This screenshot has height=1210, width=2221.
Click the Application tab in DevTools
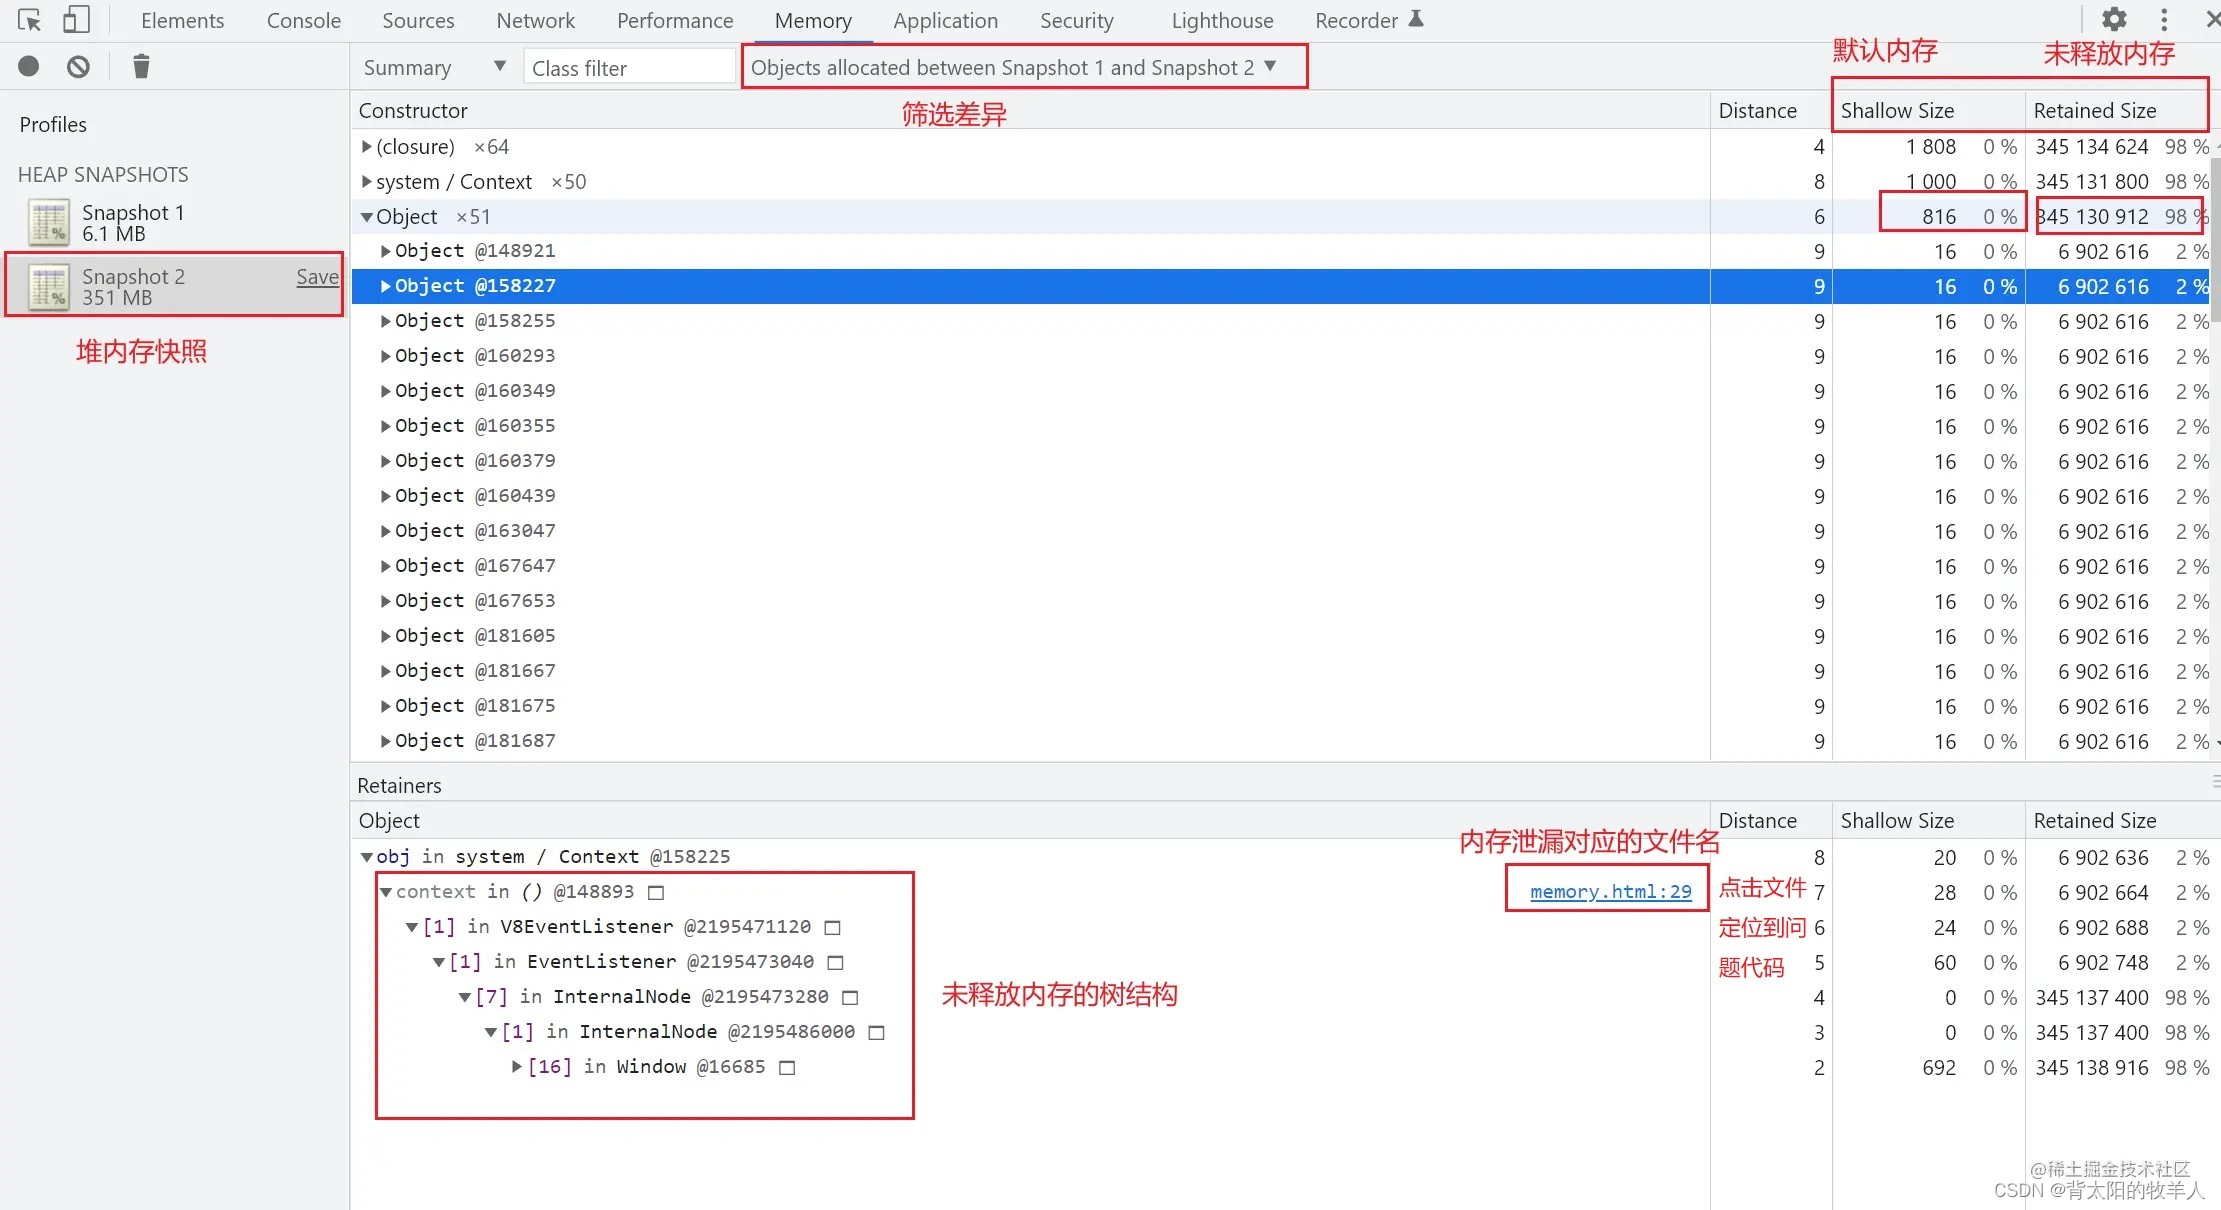(x=943, y=19)
